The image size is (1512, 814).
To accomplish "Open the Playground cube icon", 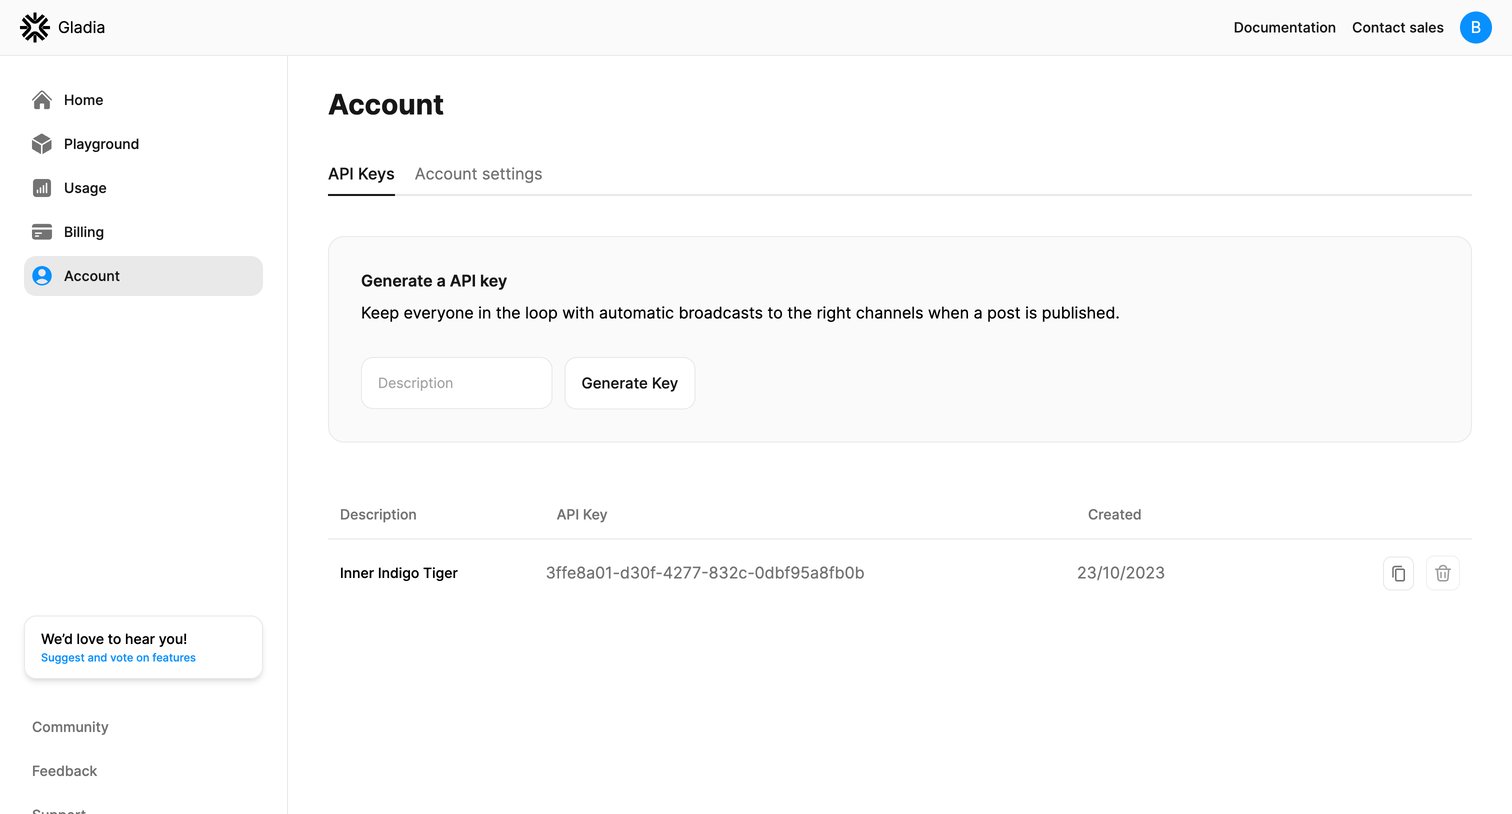I will click(42, 144).
